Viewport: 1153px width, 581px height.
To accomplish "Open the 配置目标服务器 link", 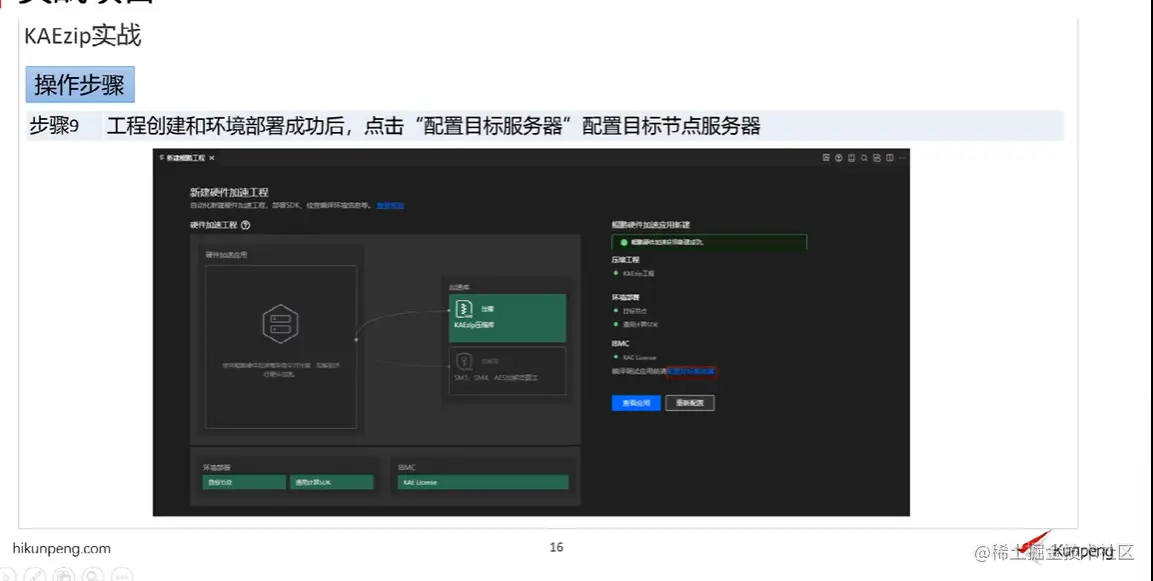I will point(690,371).
